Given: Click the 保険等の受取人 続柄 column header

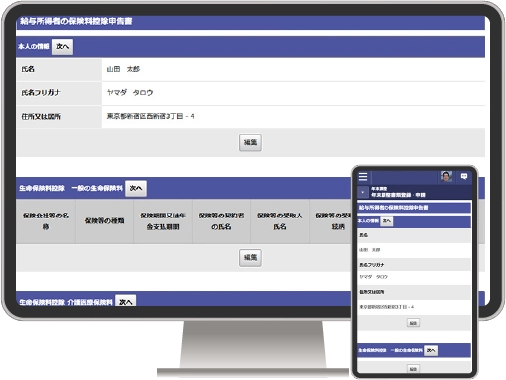Looking at the screenshot, I should click(332, 221).
